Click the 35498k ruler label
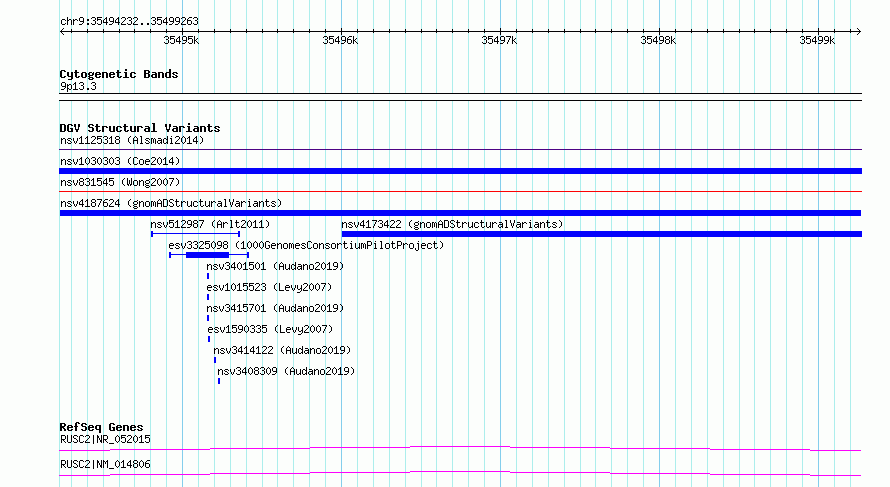 point(658,40)
